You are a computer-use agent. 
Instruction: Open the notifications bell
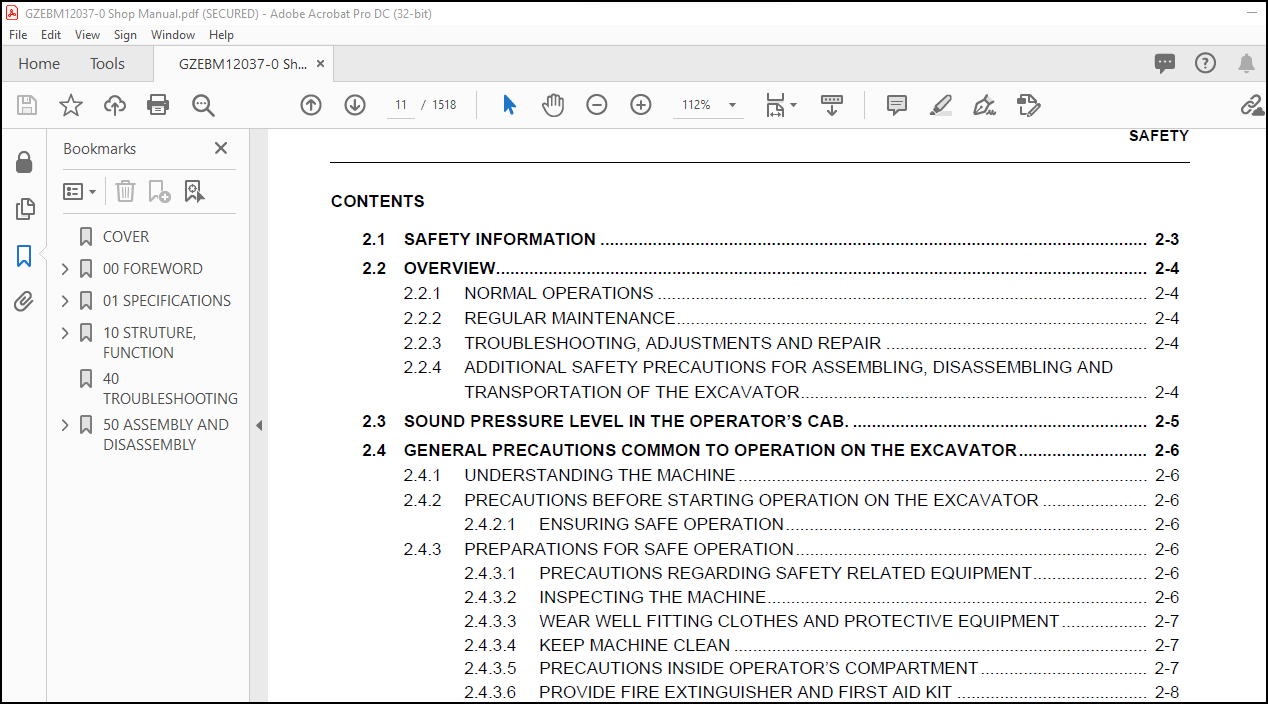(x=1246, y=63)
